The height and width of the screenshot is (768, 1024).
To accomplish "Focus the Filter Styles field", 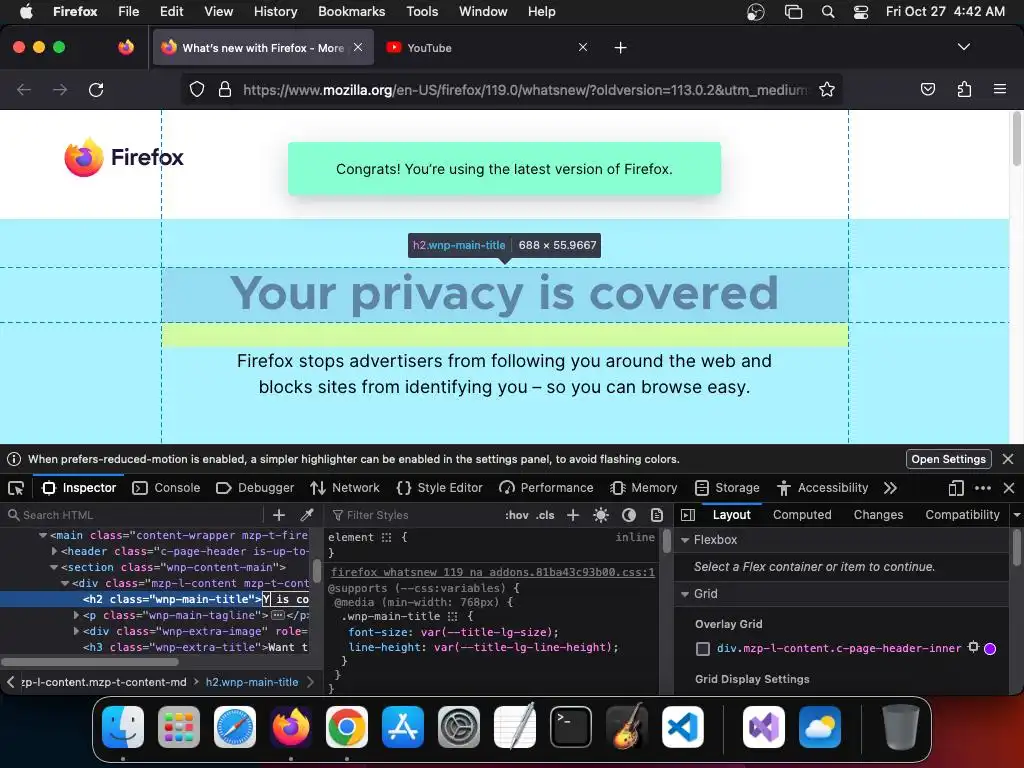I will pyautogui.click(x=415, y=515).
